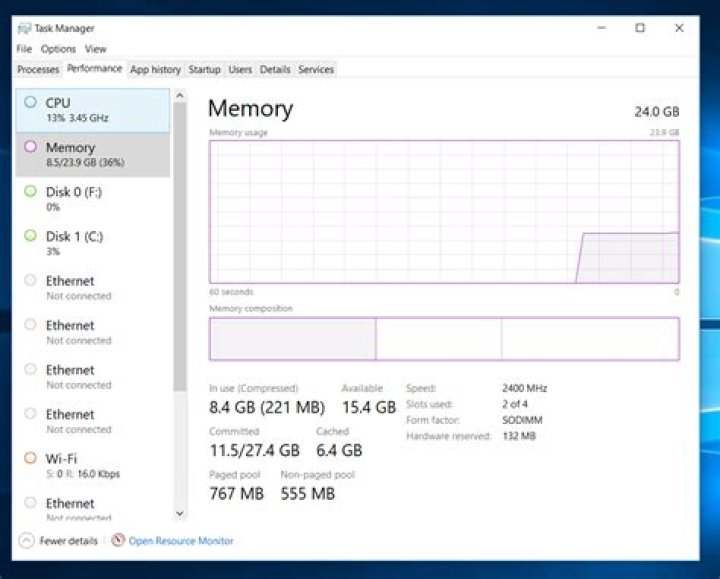This screenshot has width=720, height=579.
Task: Select CPU 13% 3.45 GHz in the sidebar
Action: 93,110
